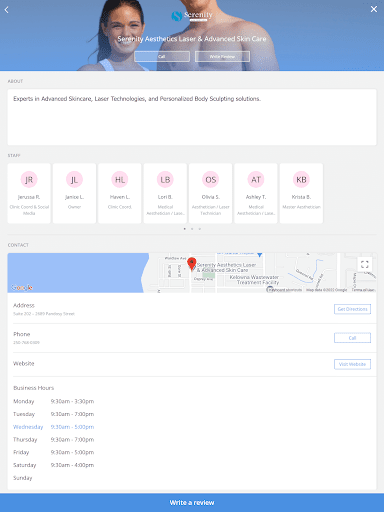Call the clinic from header button
Image resolution: width=384 pixels, height=512 pixels.
162,56
